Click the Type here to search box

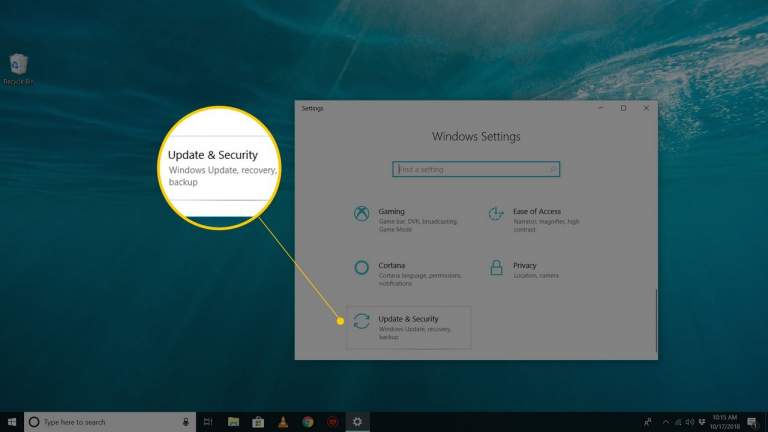click(110, 422)
